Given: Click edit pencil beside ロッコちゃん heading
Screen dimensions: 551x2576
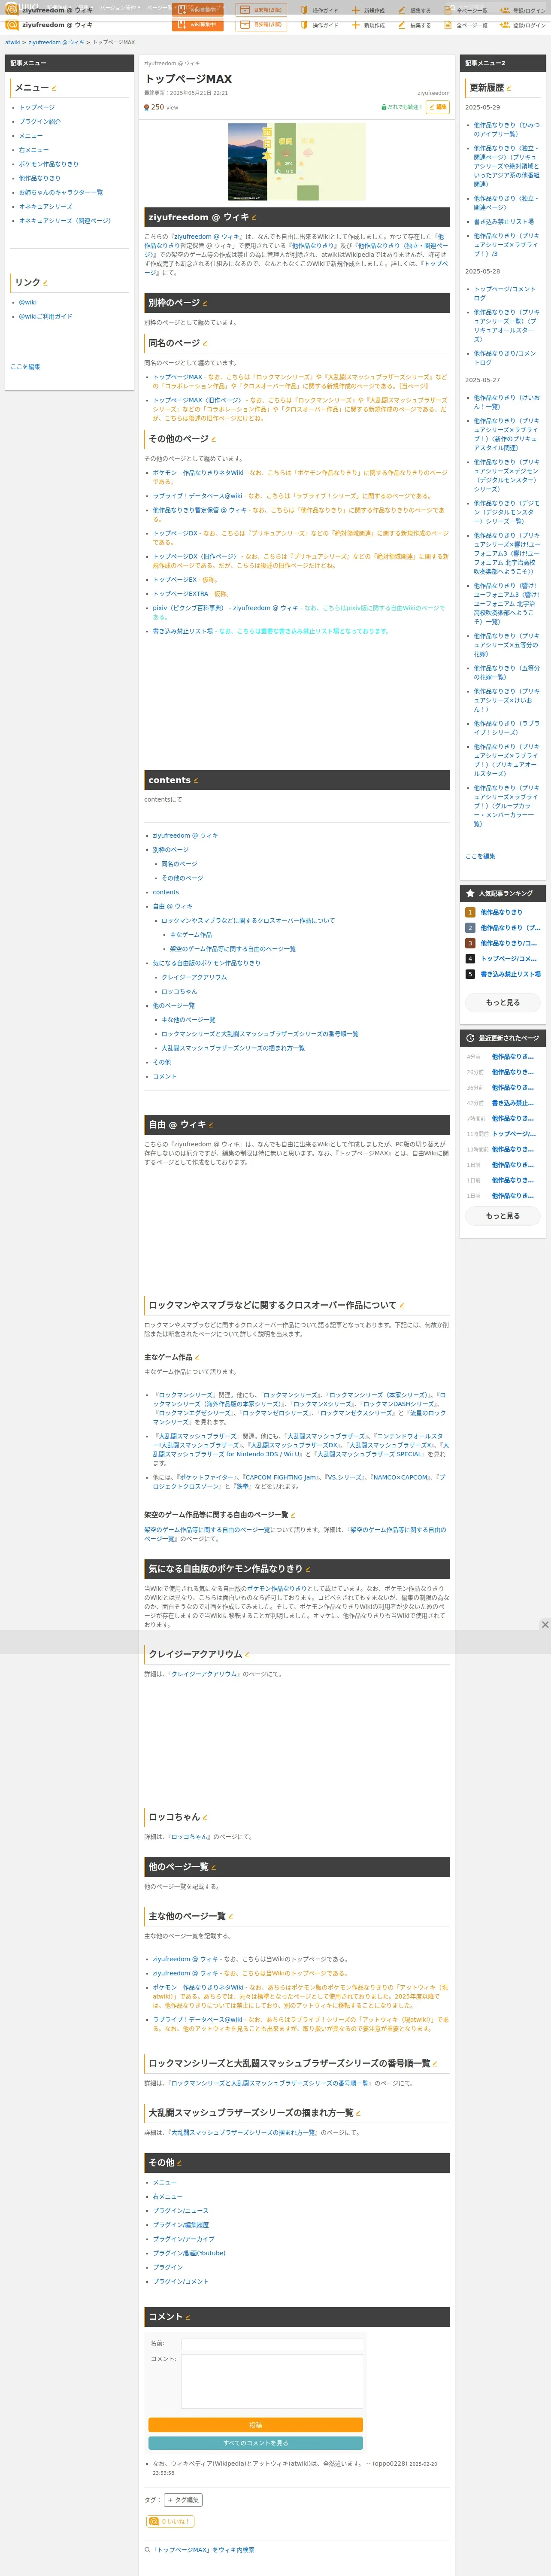Looking at the screenshot, I should pyautogui.click(x=205, y=1817).
